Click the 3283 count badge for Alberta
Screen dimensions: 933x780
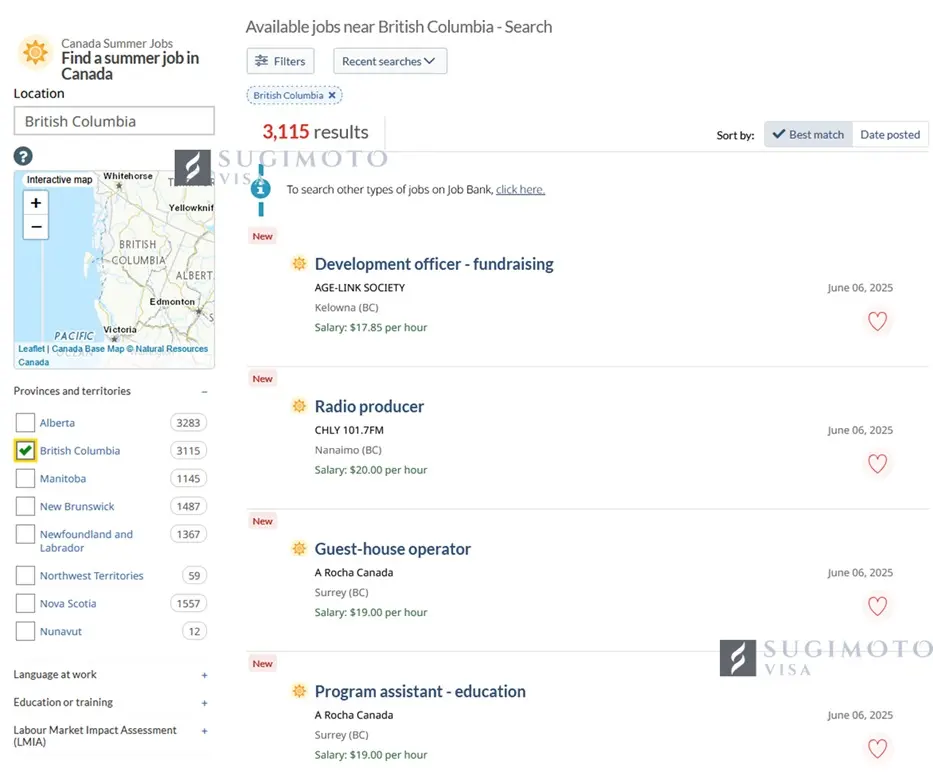pos(188,423)
